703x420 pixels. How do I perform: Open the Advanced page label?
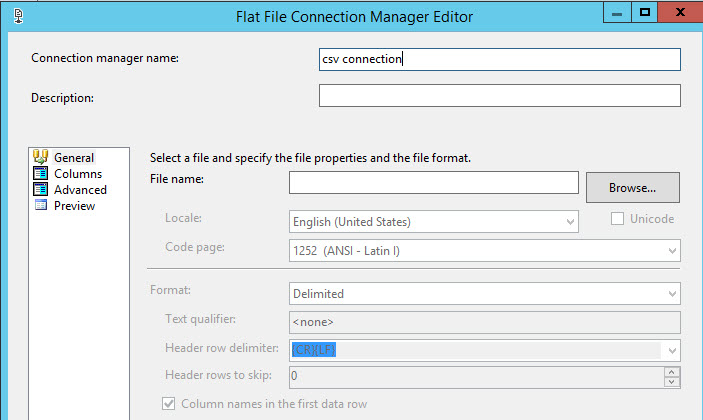tap(80, 189)
